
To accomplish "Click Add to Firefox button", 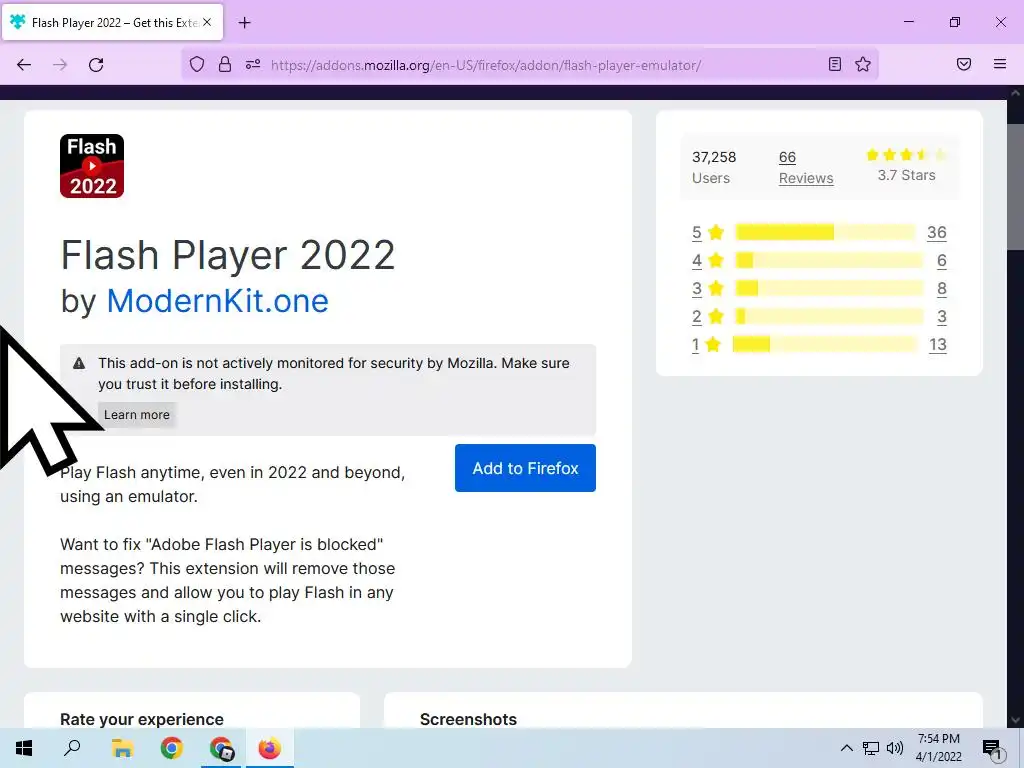I will 525,468.
